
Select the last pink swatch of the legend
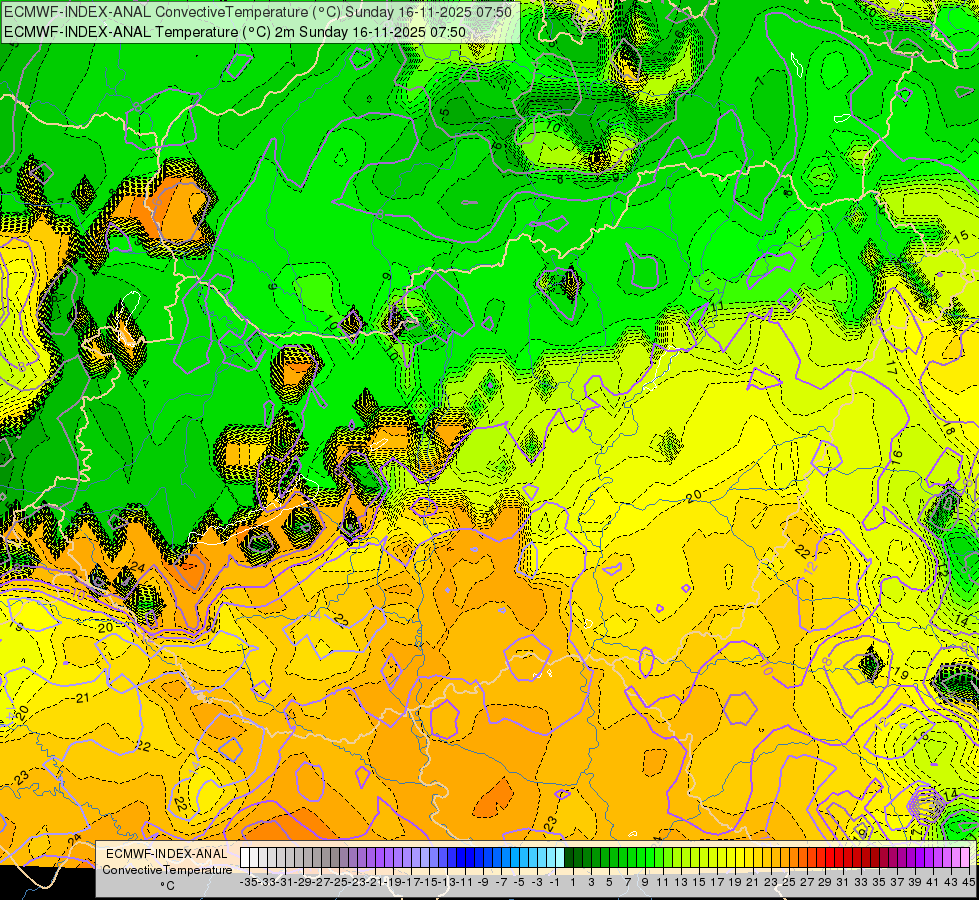965,857
